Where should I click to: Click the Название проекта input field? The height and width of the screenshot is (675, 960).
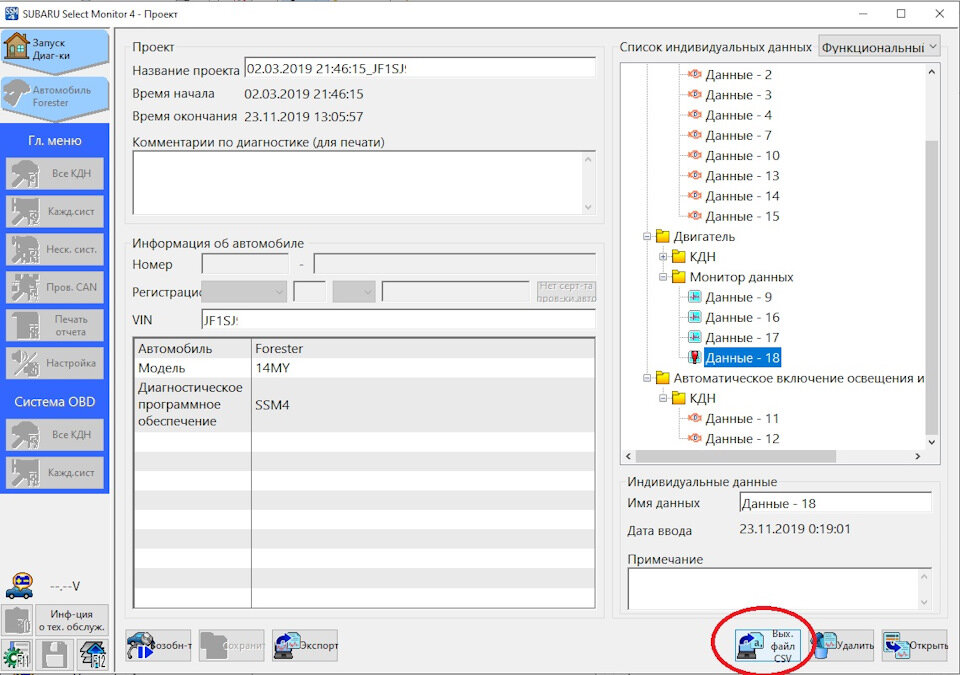(420, 69)
